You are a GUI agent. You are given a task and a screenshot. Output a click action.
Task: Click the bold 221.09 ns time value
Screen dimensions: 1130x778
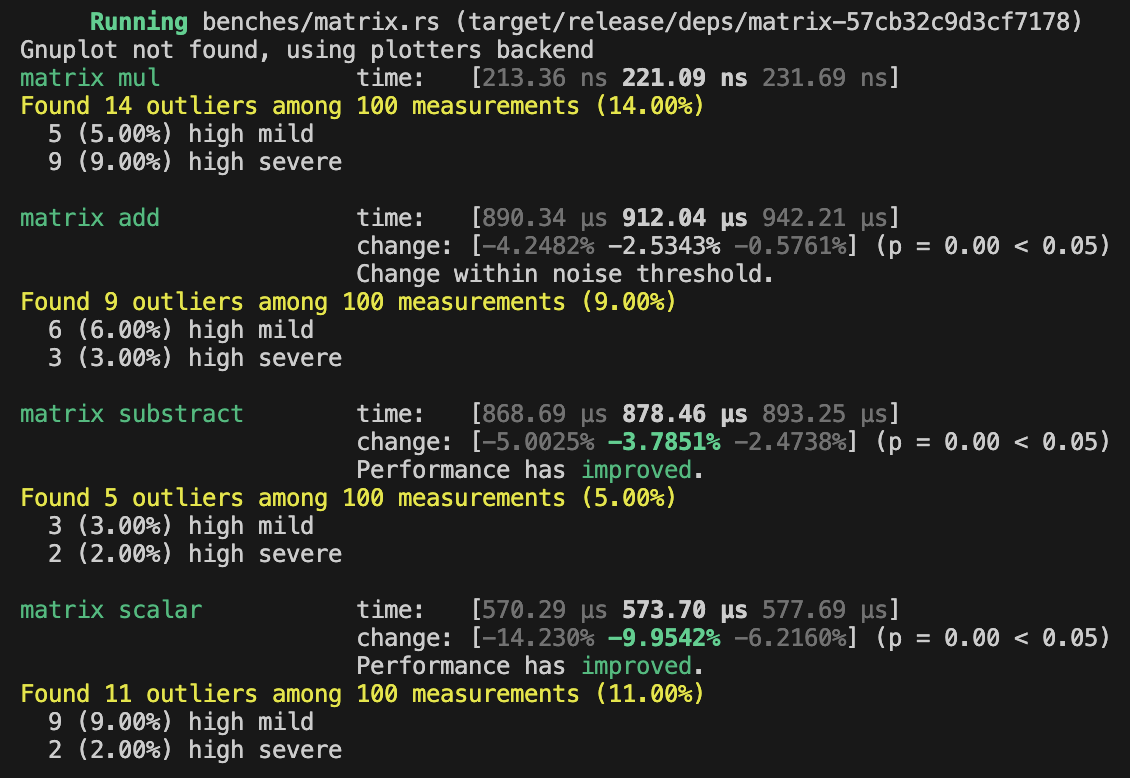pyautogui.click(x=684, y=77)
